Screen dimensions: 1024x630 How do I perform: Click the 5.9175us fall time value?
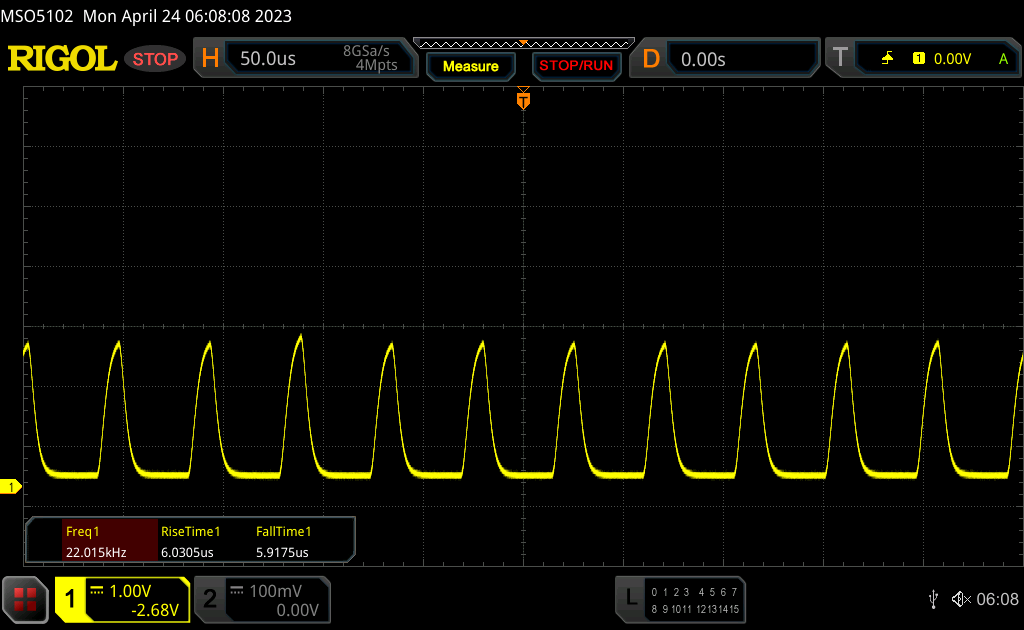click(x=282, y=552)
